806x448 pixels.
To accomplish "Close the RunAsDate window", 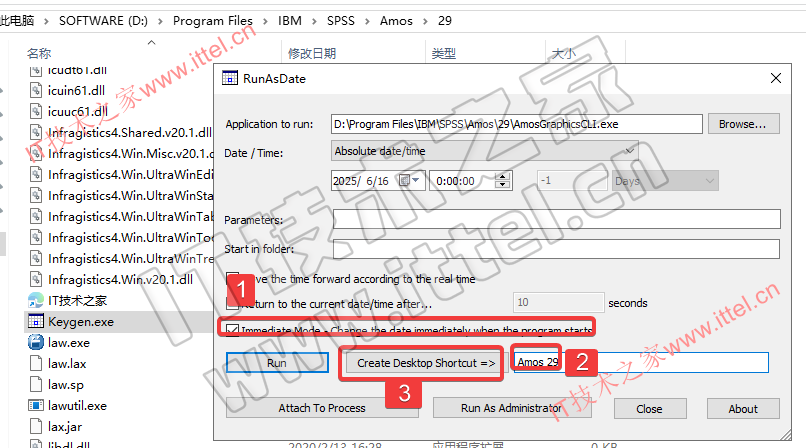I will pyautogui.click(x=776, y=78).
